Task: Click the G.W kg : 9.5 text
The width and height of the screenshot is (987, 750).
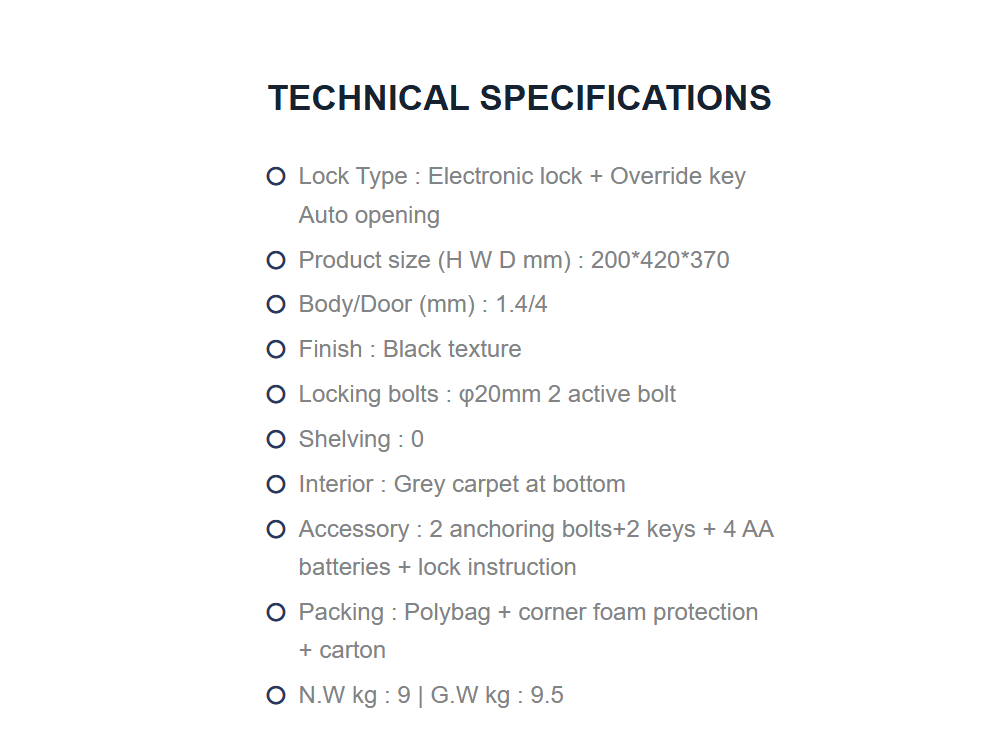Action: [497, 696]
